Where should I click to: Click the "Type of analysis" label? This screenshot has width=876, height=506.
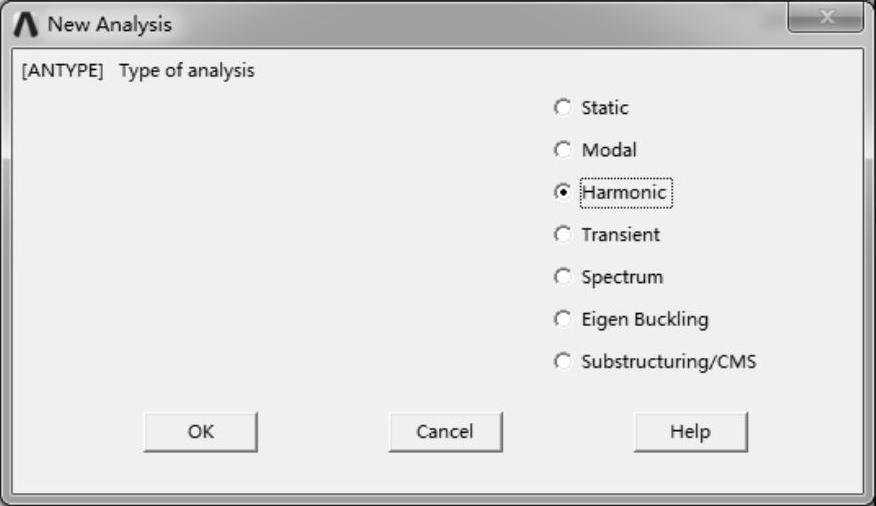pos(187,72)
